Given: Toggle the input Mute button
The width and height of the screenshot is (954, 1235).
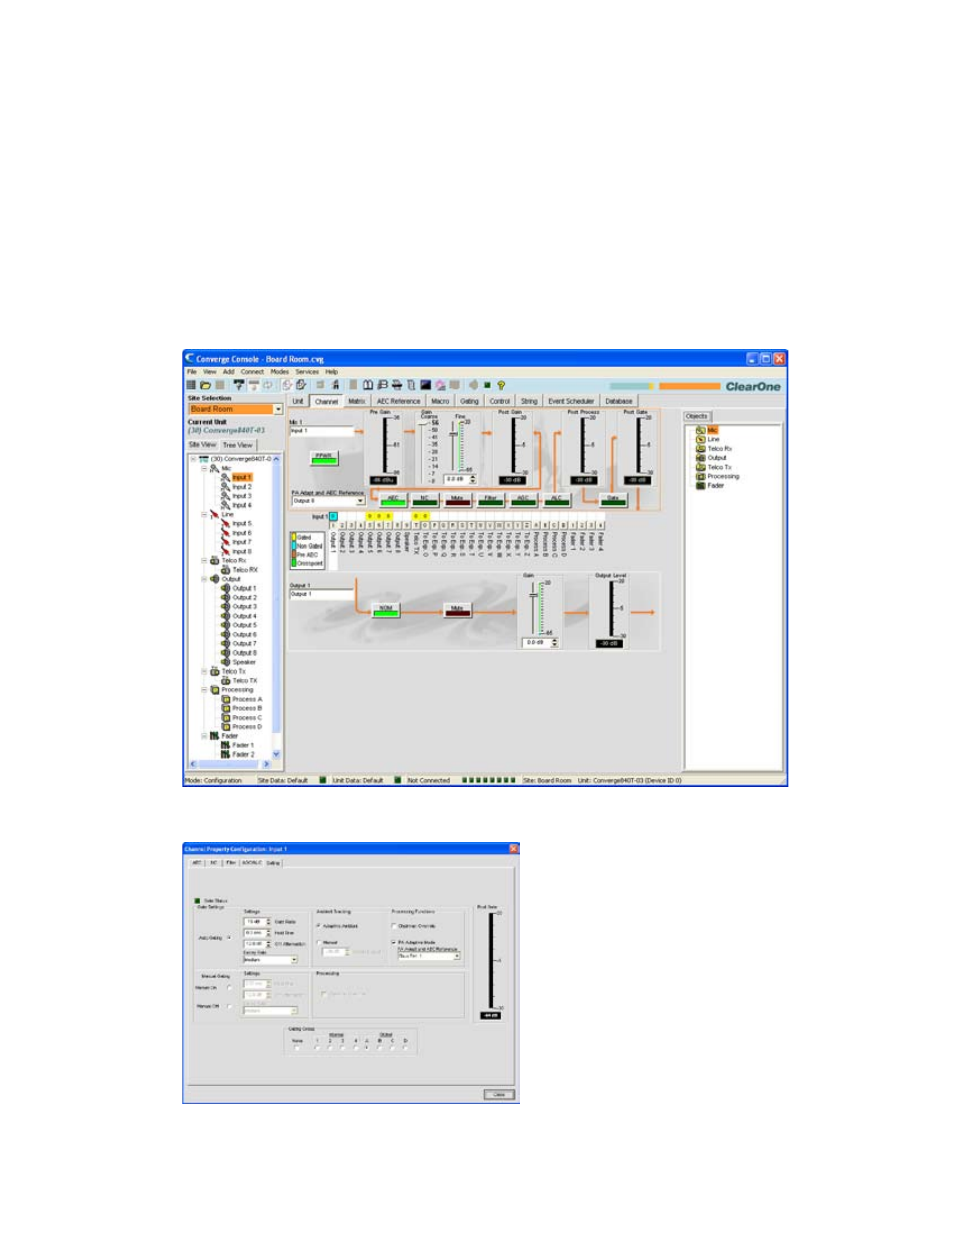Looking at the screenshot, I should [457, 499].
